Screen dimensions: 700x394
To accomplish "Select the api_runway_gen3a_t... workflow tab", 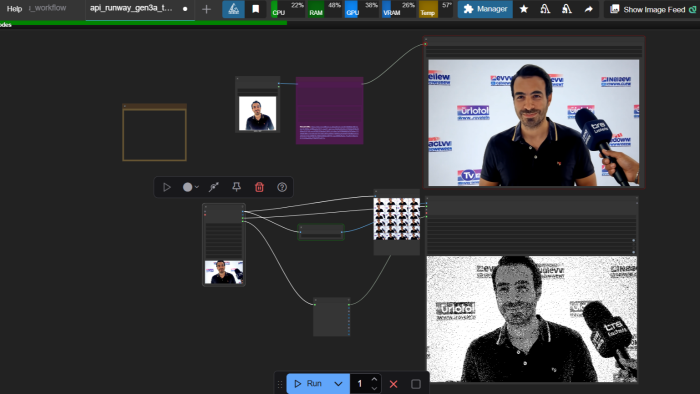I will point(131,8).
